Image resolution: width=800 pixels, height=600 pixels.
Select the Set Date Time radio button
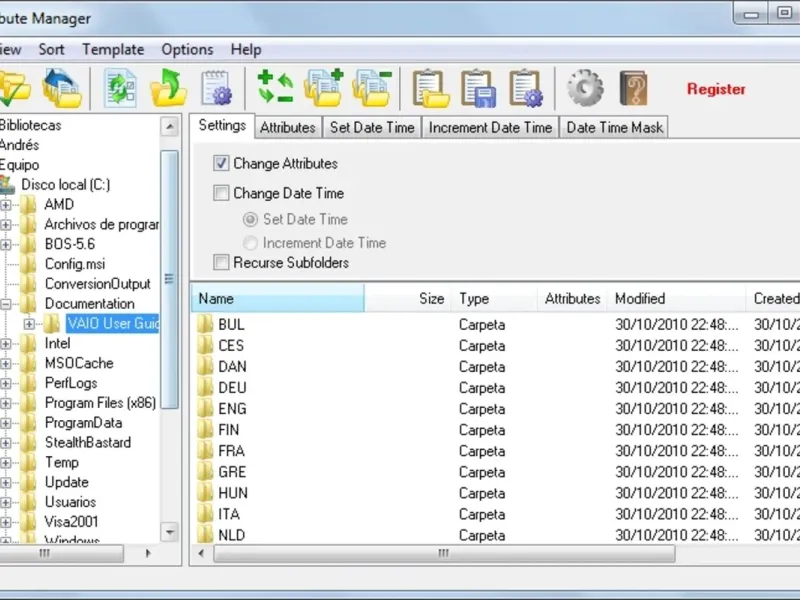(250, 219)
